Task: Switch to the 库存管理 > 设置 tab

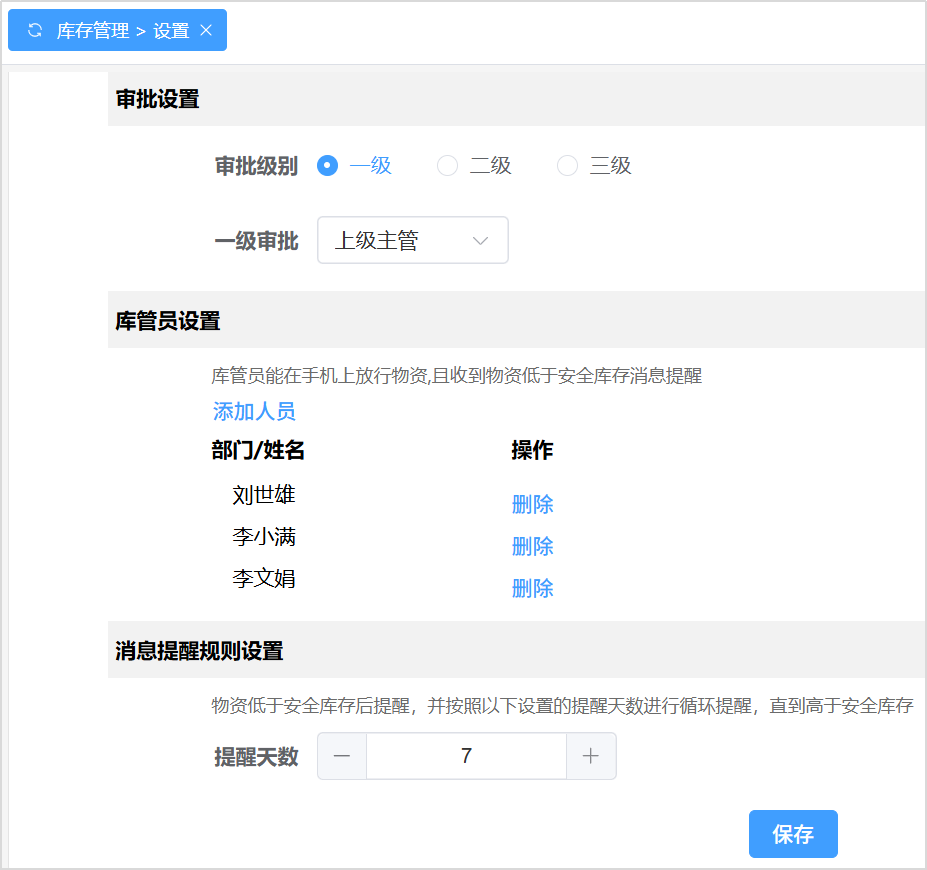Action: pyautogui.click(x=122, y=30)
